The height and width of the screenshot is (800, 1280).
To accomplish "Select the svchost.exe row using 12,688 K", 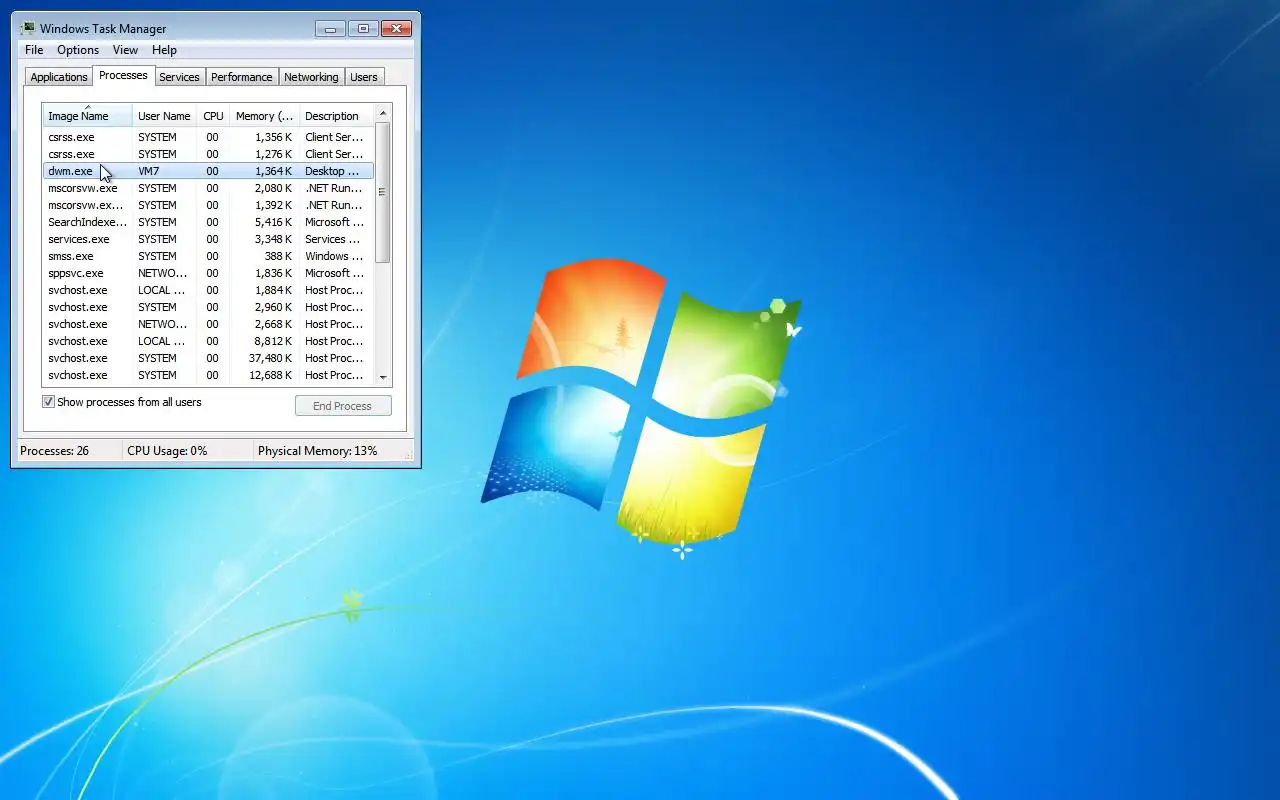I will tap(208, 375).
